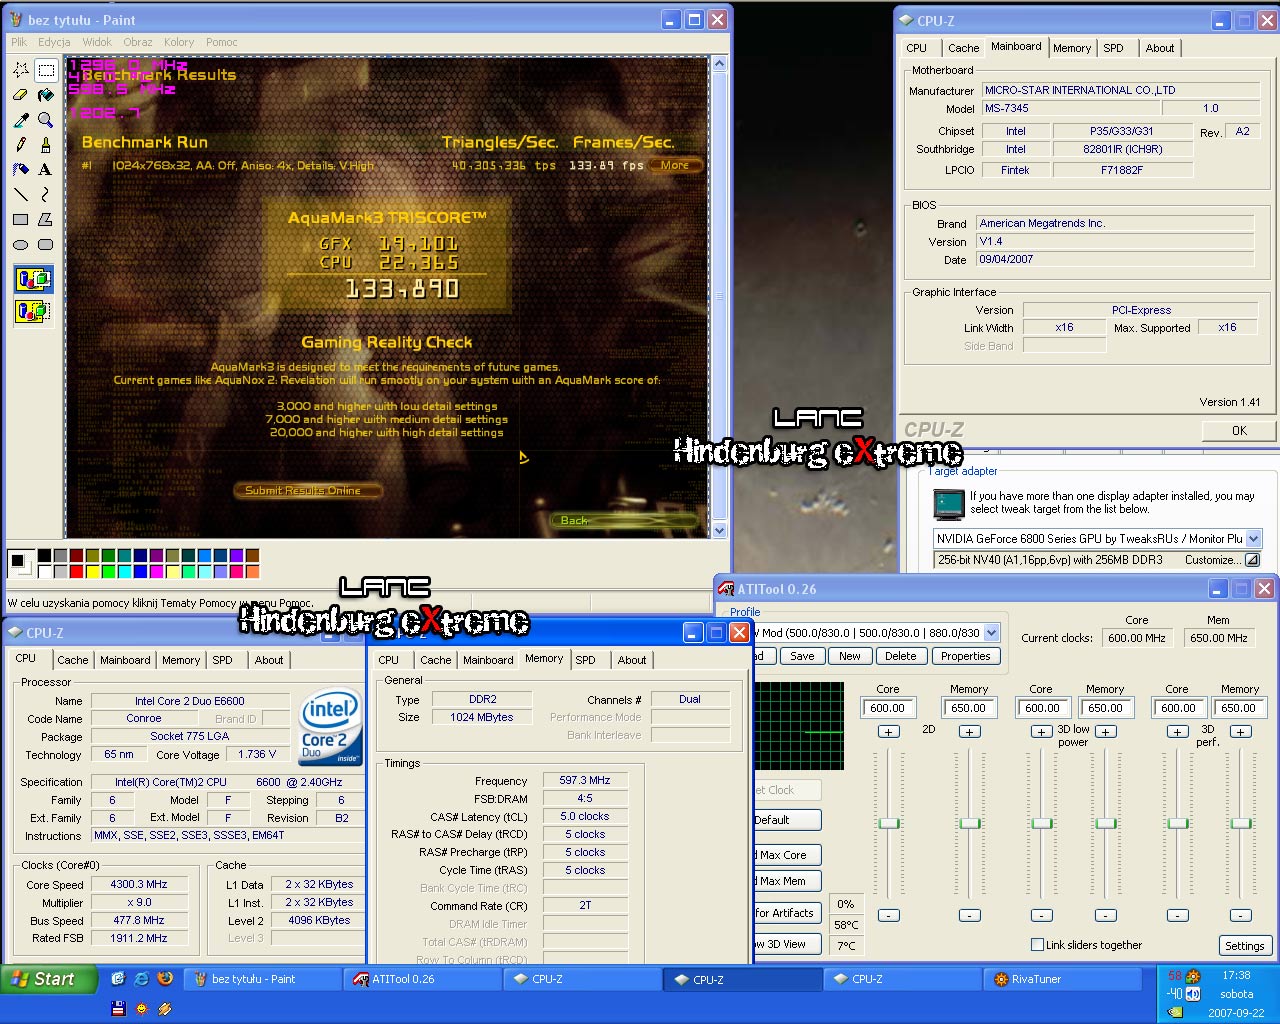Image resolution: width=1280 pixels, height=1024 pixels.
Task: Select the Text tool in Paint
Action: point(46,170)
